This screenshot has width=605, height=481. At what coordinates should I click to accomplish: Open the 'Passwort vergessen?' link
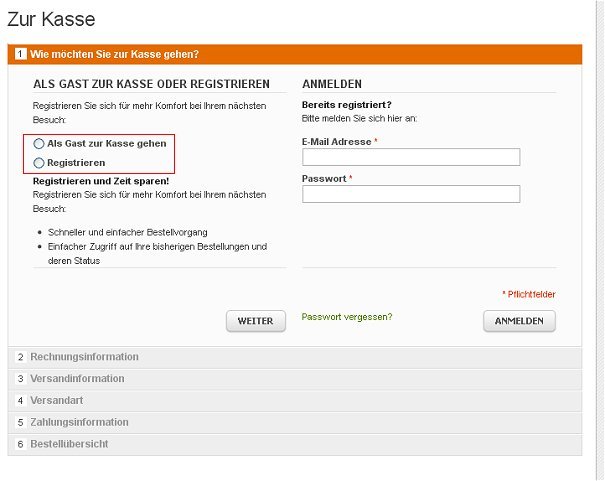pos(347,316)
